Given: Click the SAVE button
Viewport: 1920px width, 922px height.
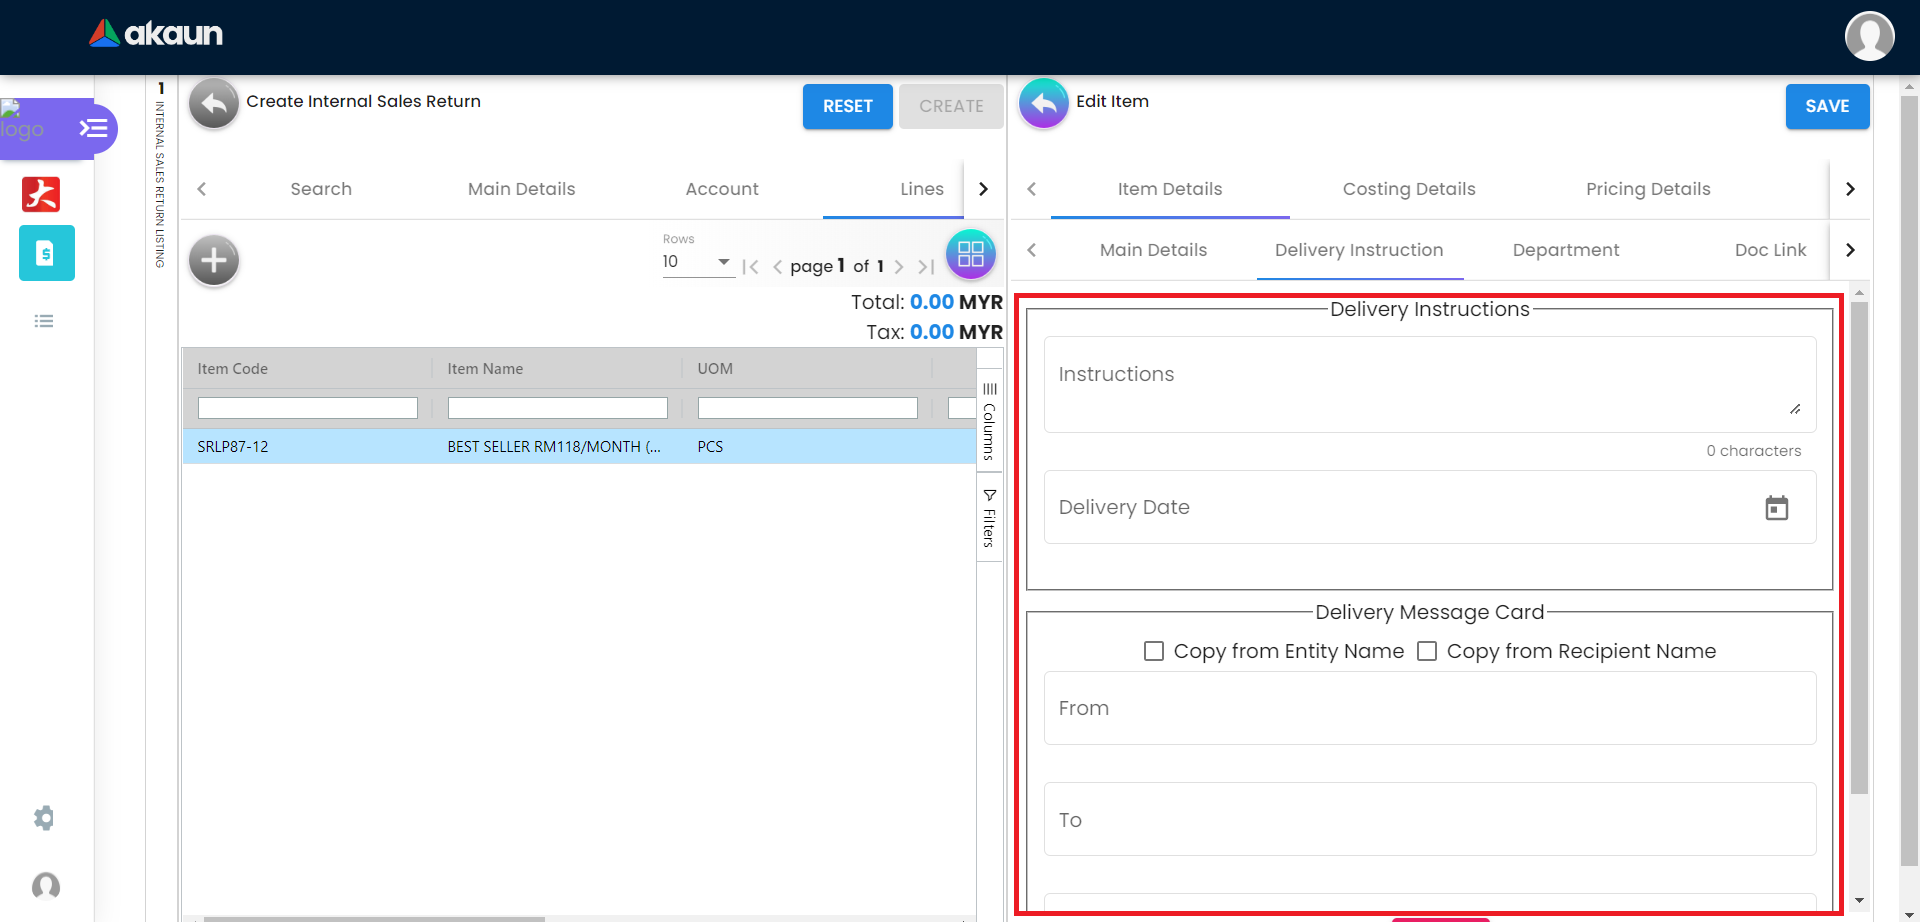Looking at the screenshot, I should point(1826,106).
